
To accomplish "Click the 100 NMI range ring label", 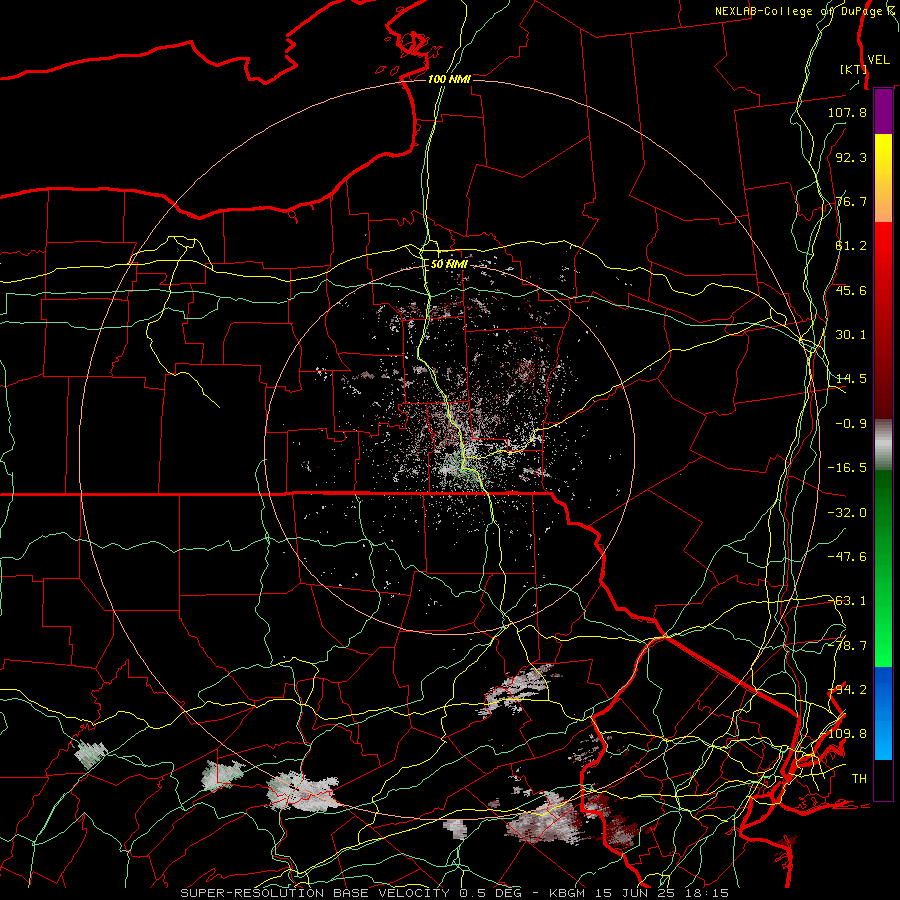I will (449, 79).
